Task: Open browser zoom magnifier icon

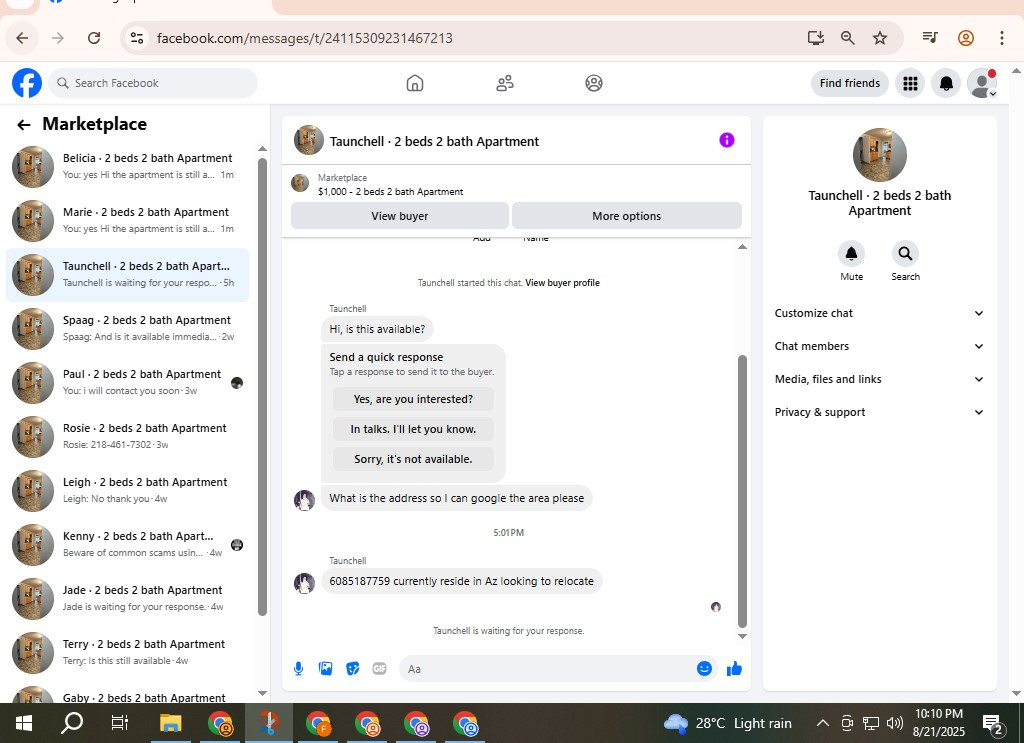Action: tap(848, 38)
